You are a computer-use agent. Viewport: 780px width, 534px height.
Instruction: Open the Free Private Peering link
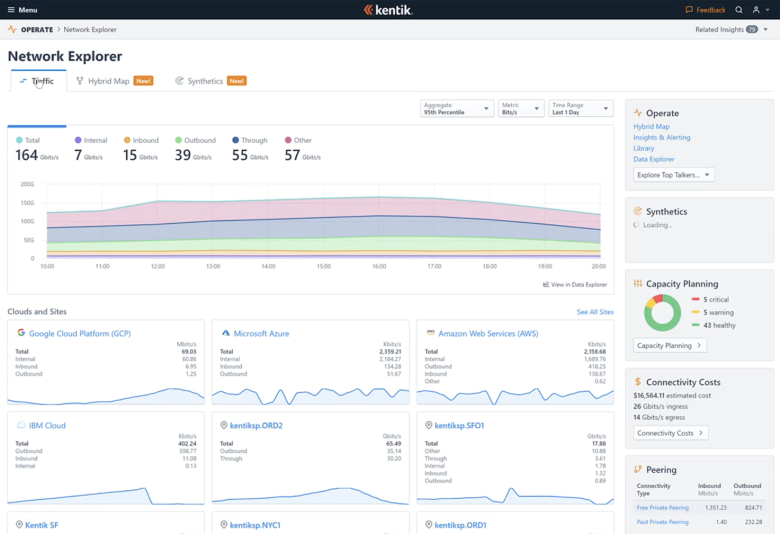point(663,508)
